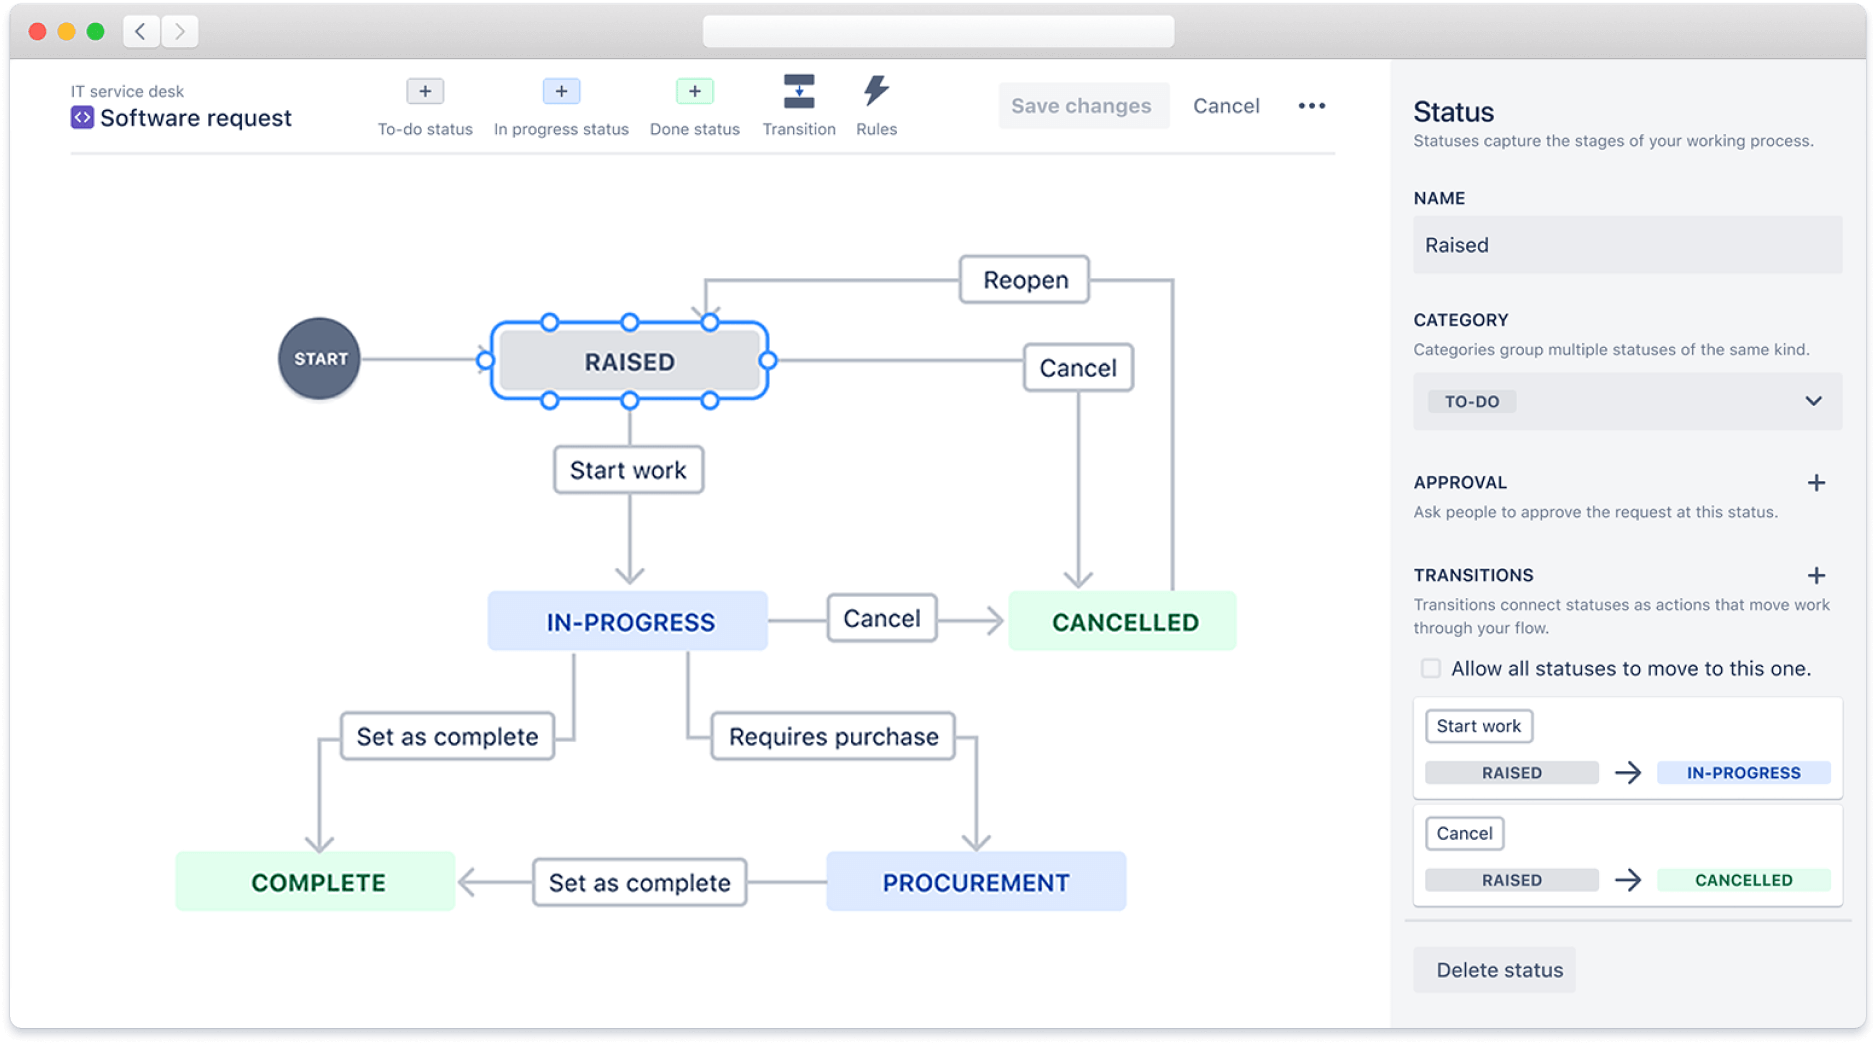The image size is (1876, 1044).
Task: Add a new transition in the panel
Action: 1817,576
